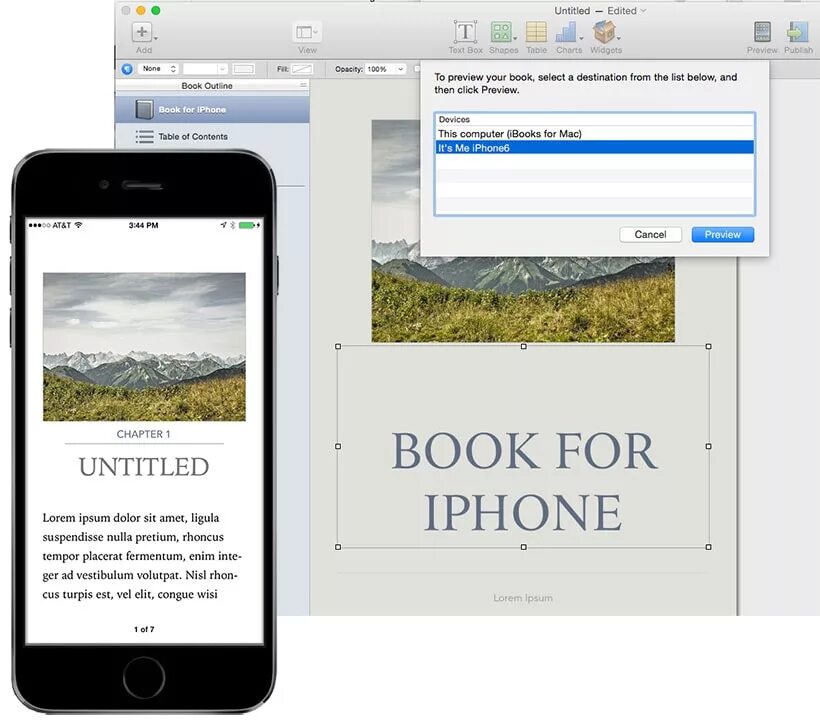Select Book for iPhone in the outline
The image size is (820, 720).
(212, 109)
